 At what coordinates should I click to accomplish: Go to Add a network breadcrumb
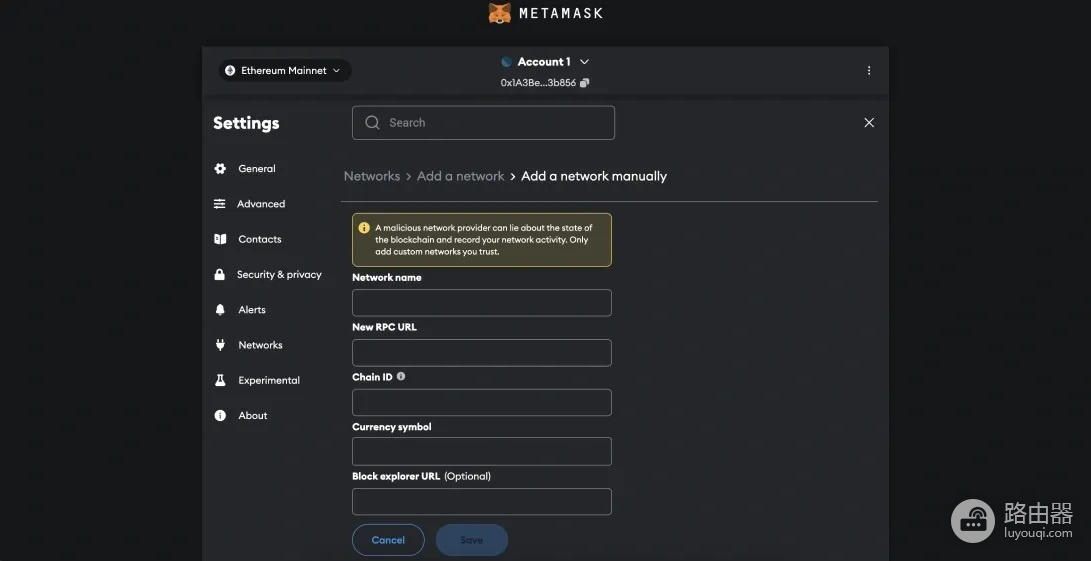tap(461, 176)
